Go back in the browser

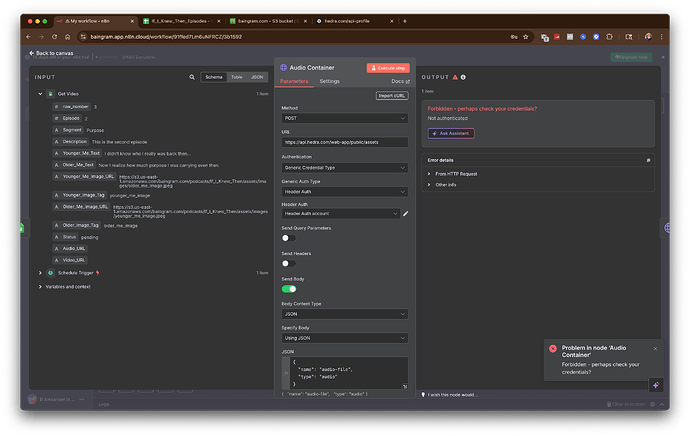(x=29, y=37)
